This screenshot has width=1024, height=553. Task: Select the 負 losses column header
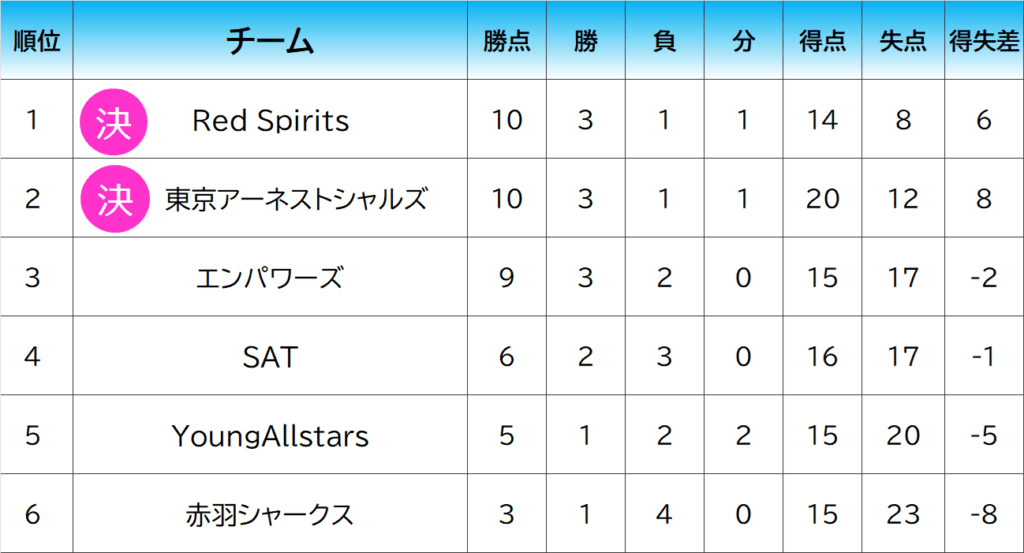point(664,41)
